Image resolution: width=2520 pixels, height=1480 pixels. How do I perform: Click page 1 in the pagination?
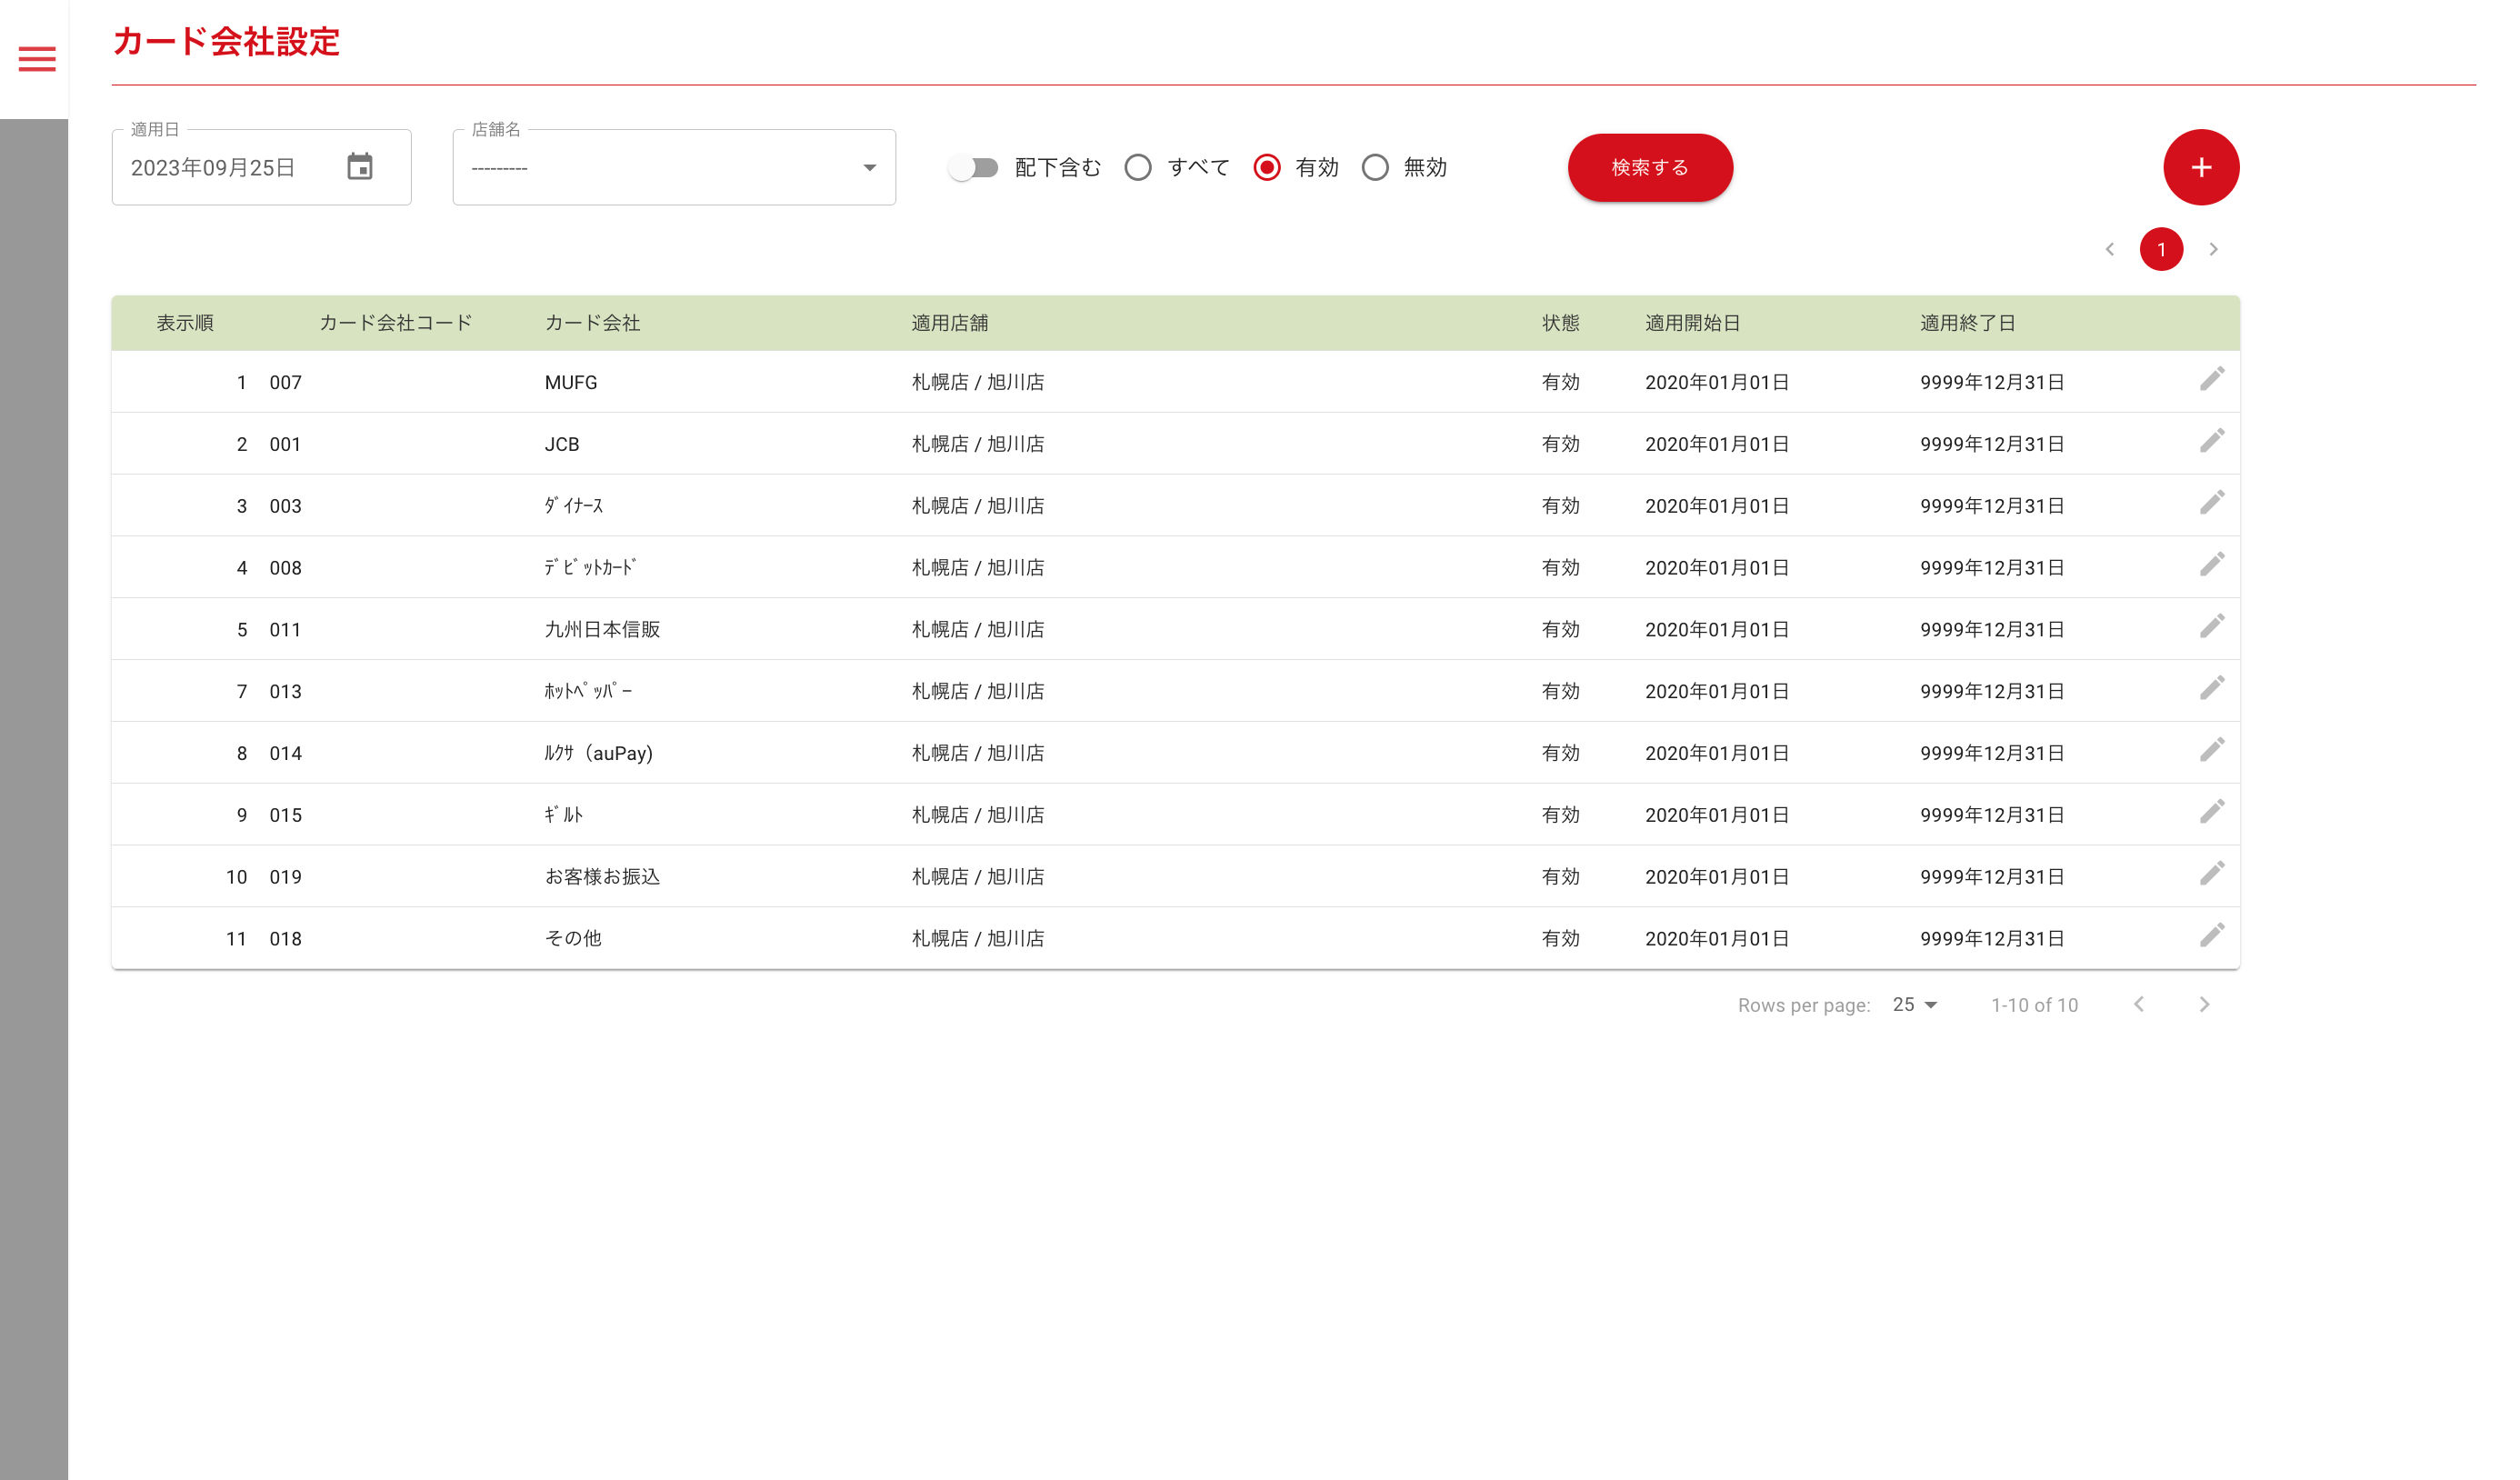point(2161,249)
